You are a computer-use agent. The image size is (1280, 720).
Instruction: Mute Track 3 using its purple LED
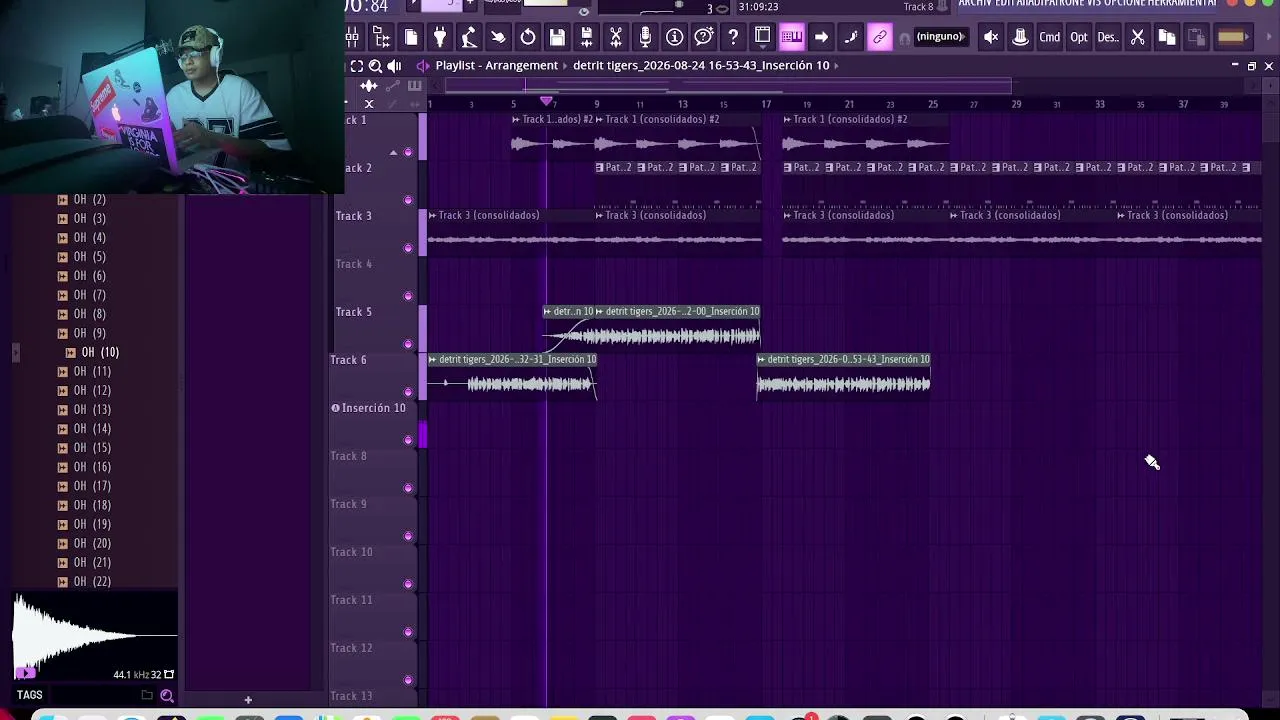click(407, 248)
